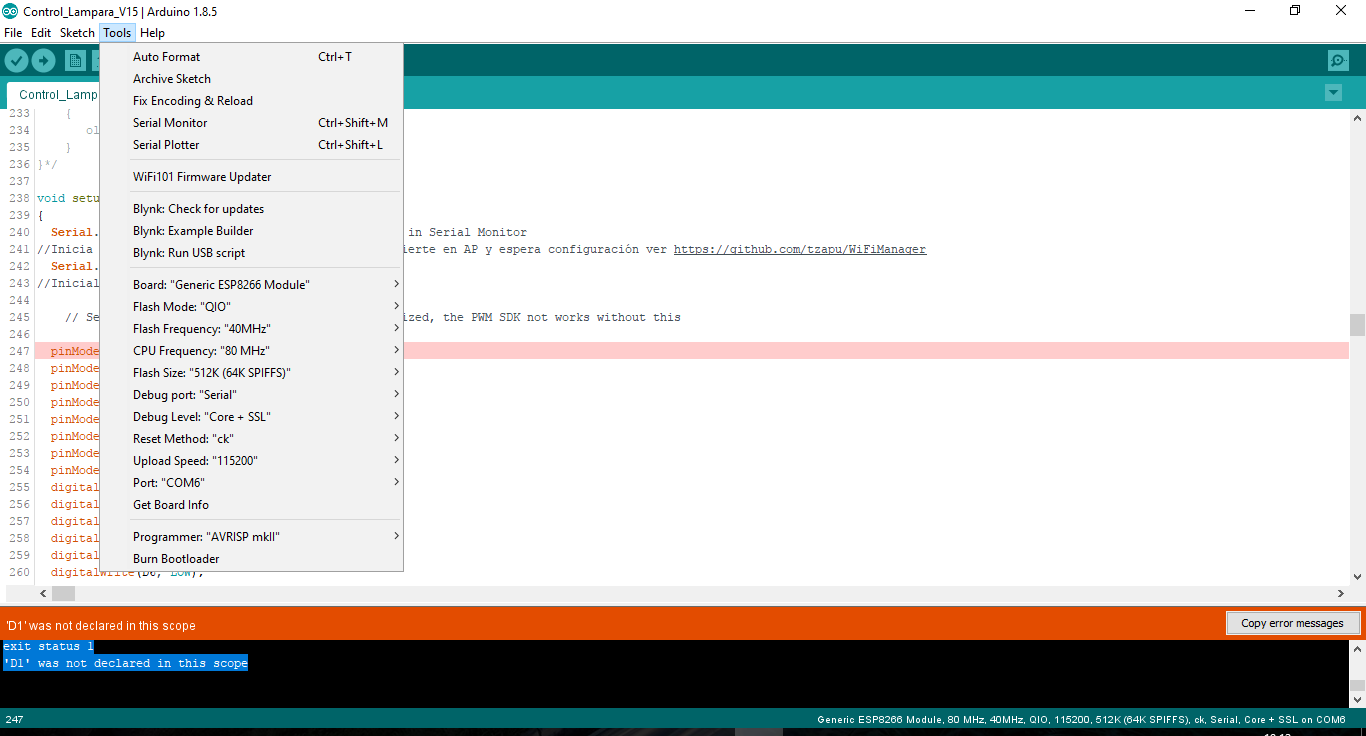Click 'exit status 1' console text
The image size is (1366, 736).
48,646
